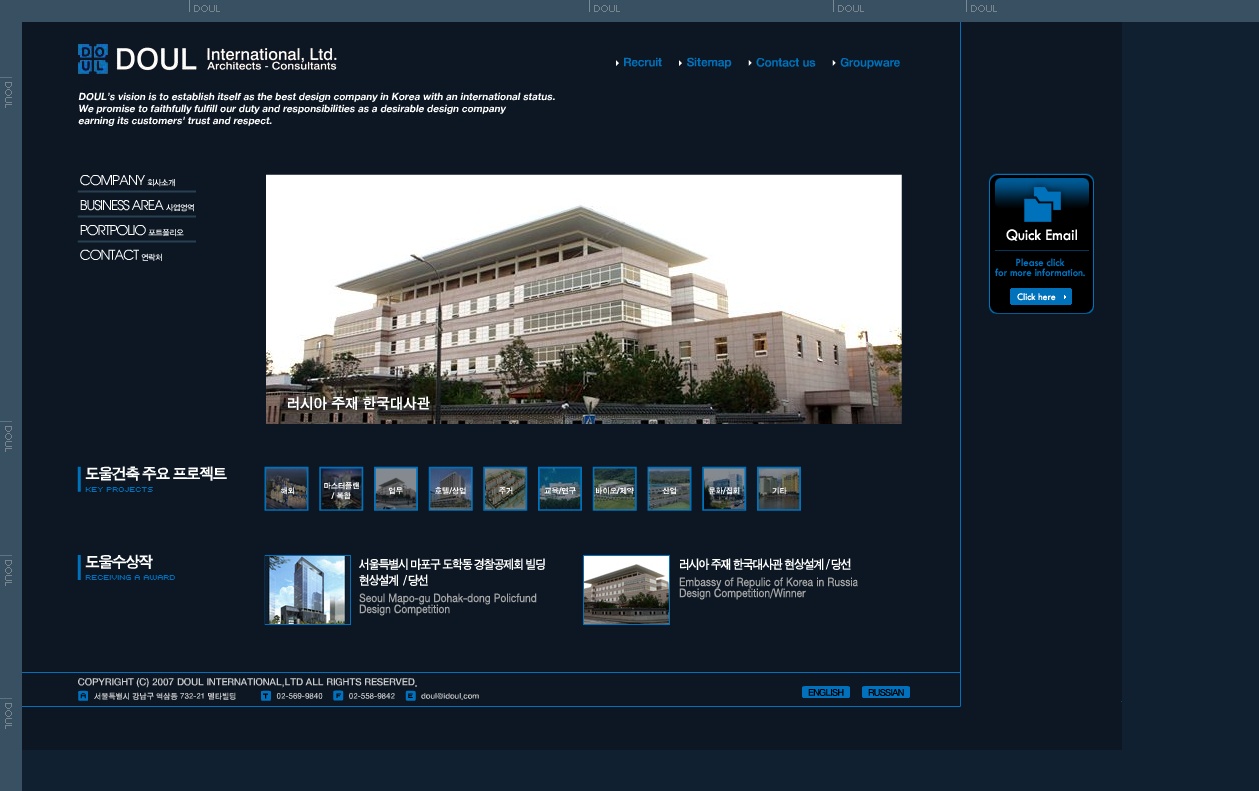Image resolution: width=1259 pixels, height=791 pixels.
Task: Select the 호텔/상업 project thumbnail
Action: tap(451, 489)
